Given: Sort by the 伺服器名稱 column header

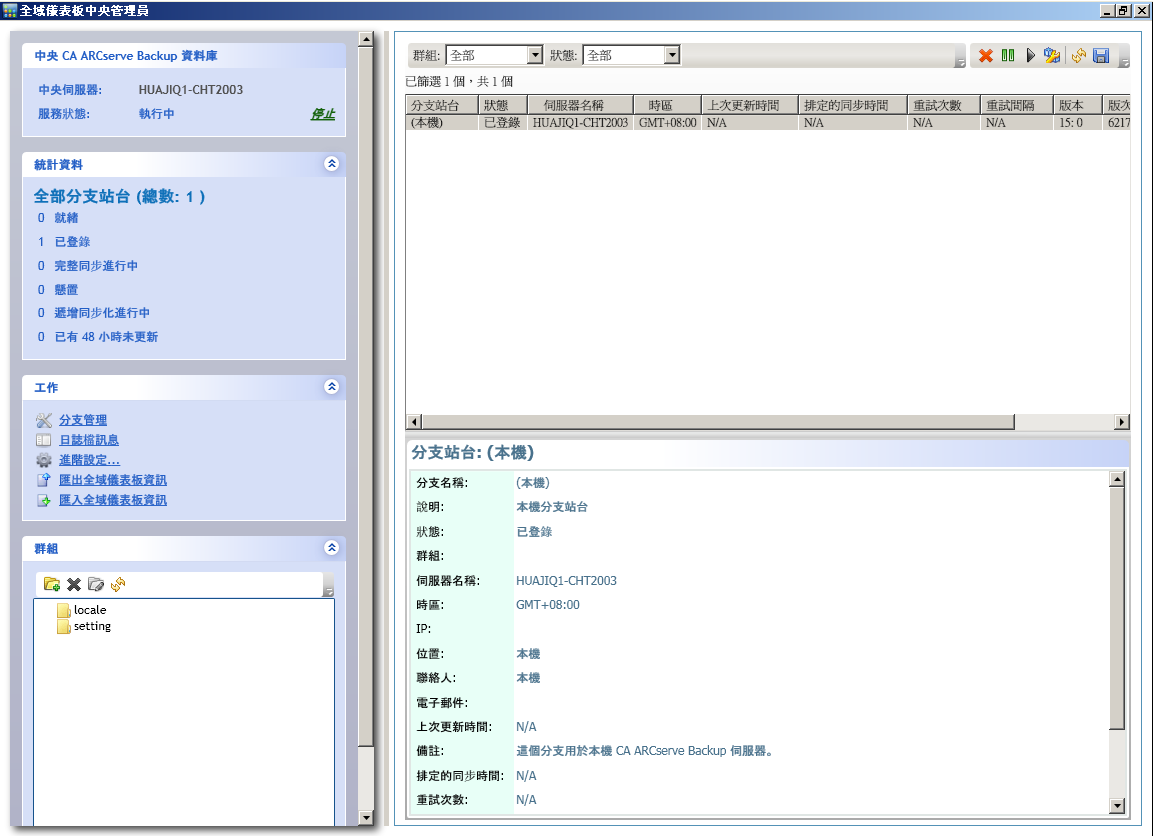Looking at the screenshot, I should (580, 105).
